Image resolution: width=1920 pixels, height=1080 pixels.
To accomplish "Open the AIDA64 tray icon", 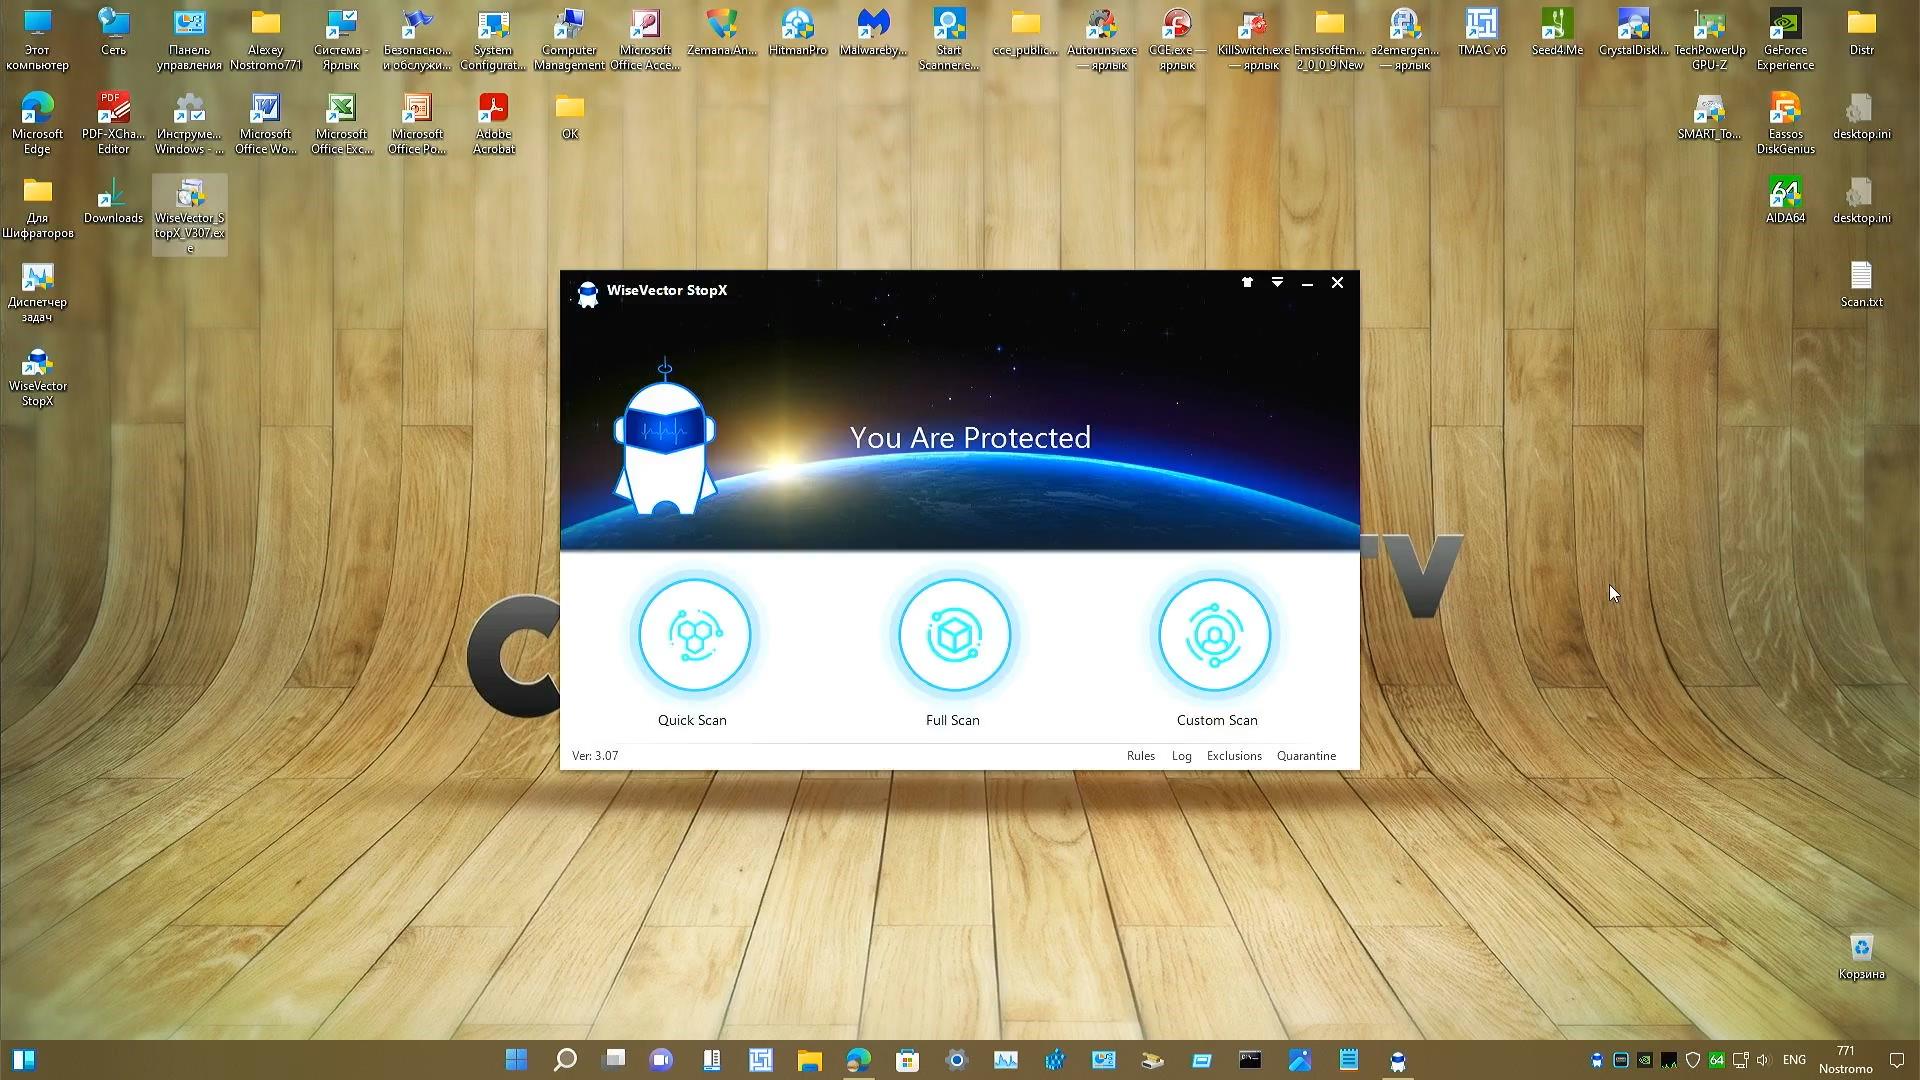I will click(1717, 1060).
